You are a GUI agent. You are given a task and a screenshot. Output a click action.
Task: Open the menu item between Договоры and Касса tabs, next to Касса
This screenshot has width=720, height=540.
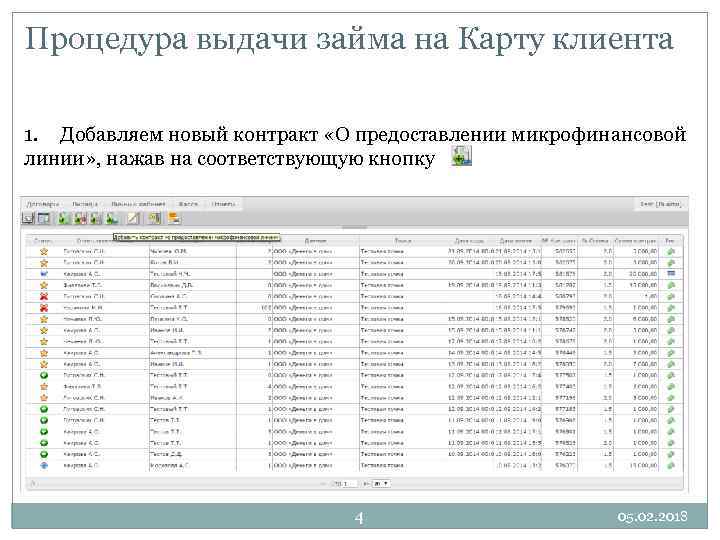[x=138, y=204]
